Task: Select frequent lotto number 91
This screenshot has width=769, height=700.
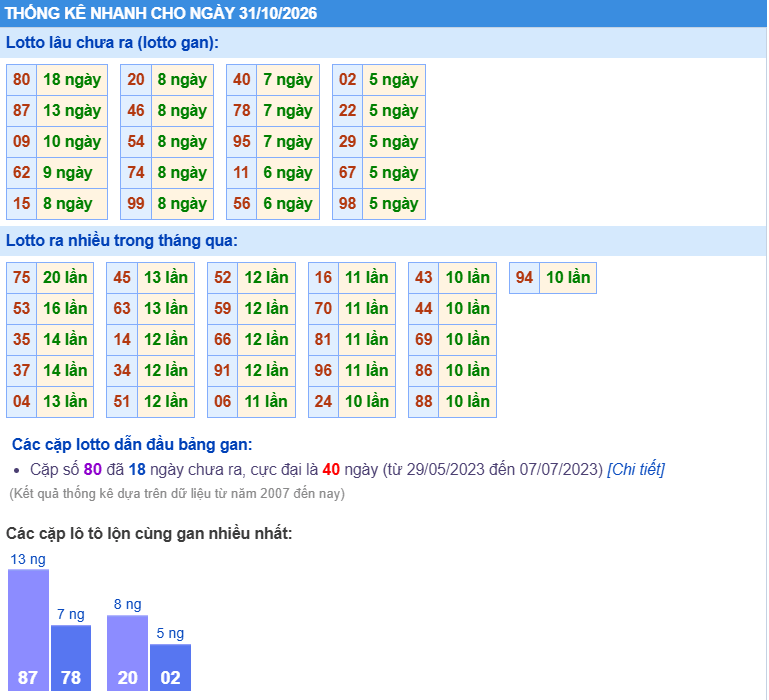Action: point(223,370)
